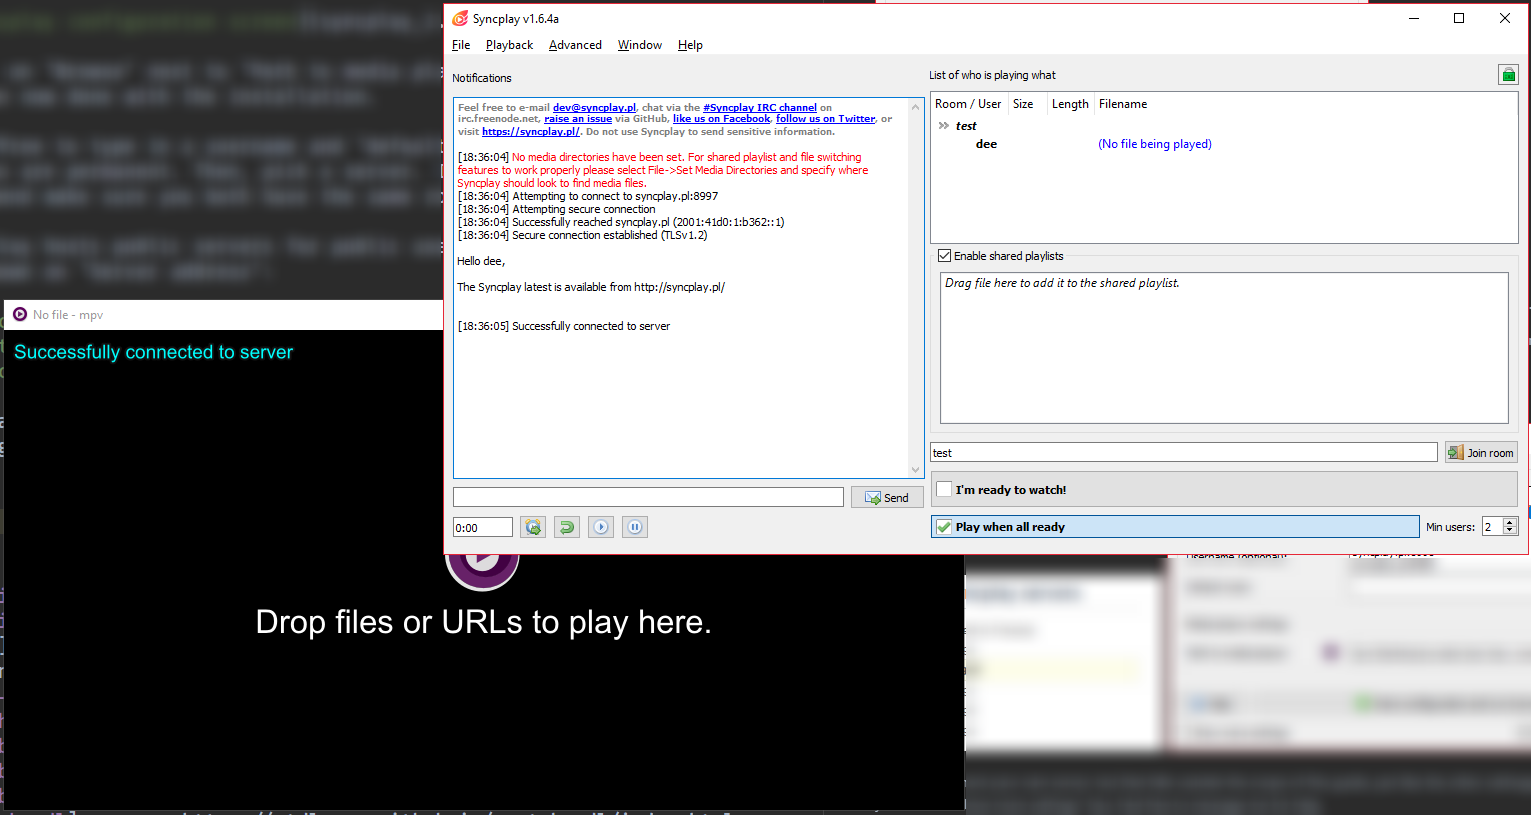Decrease Min users with the down stepper arrow
Image resolution: width=1531 pixels, height=815 pixels.
pyautogui.click(x=1509, y=530)
